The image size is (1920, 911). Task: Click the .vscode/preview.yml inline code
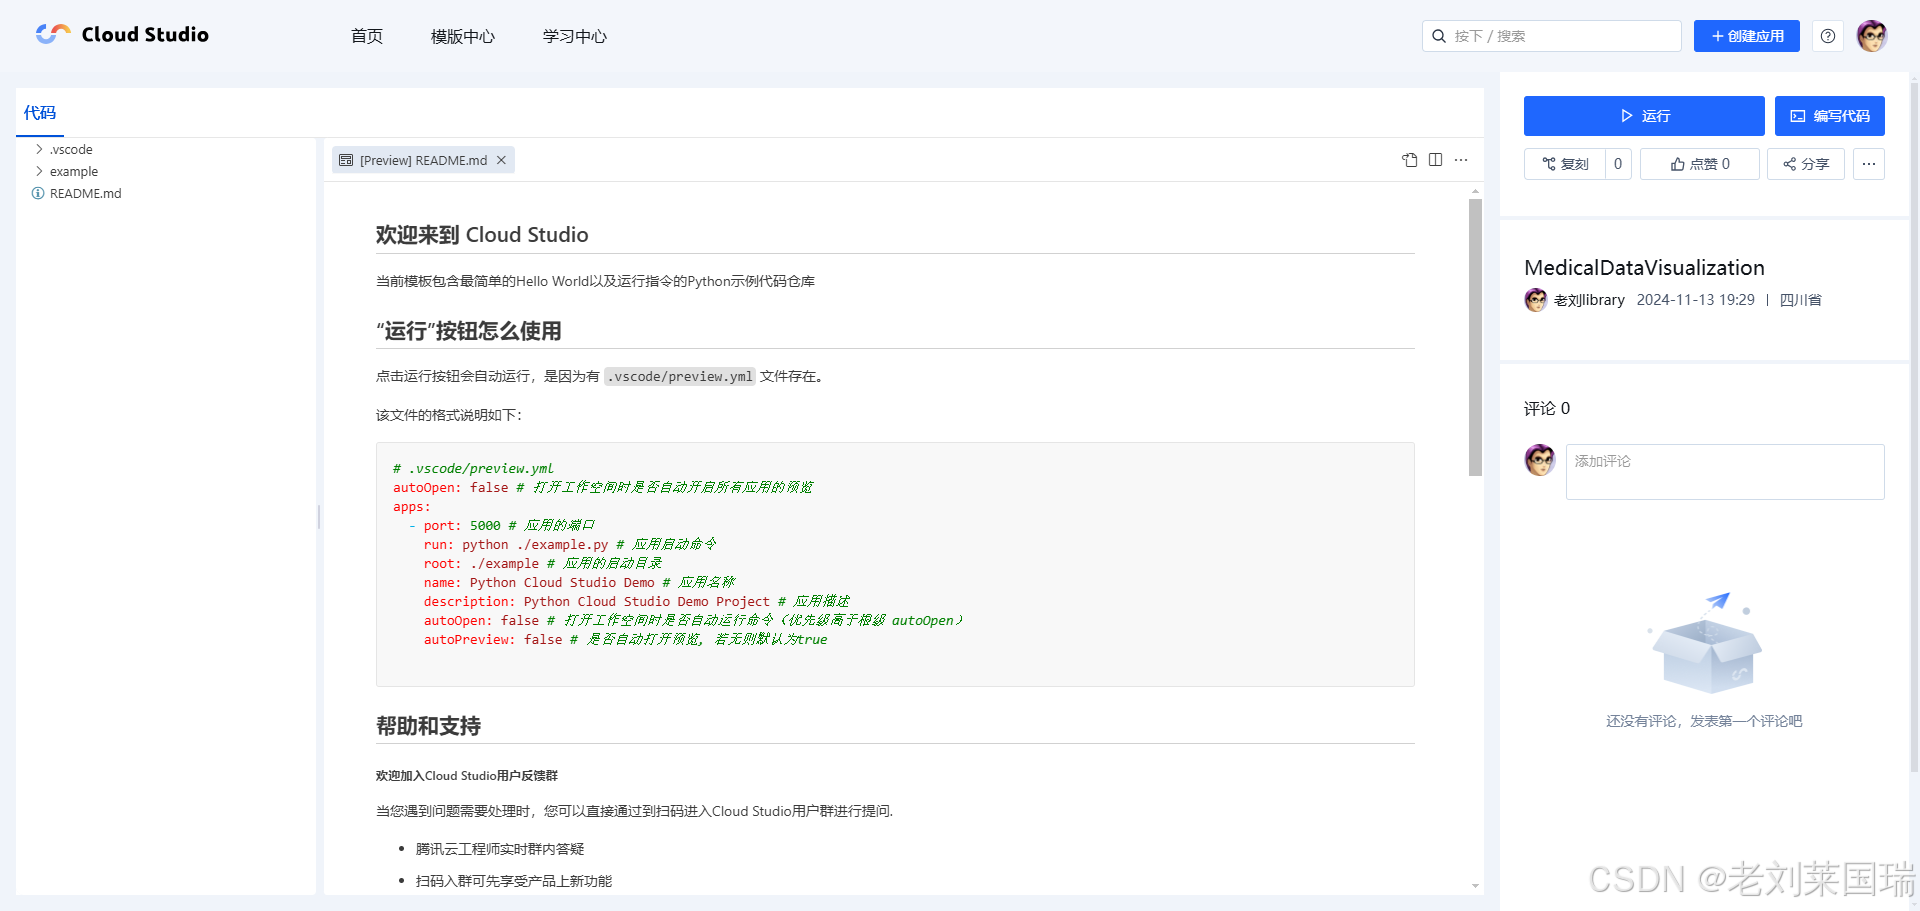point(680,376)
